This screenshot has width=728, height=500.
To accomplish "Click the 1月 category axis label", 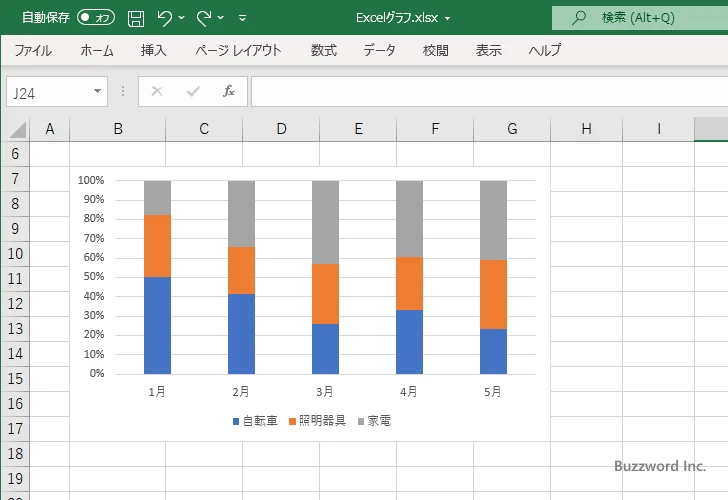I will pos(157,392).
